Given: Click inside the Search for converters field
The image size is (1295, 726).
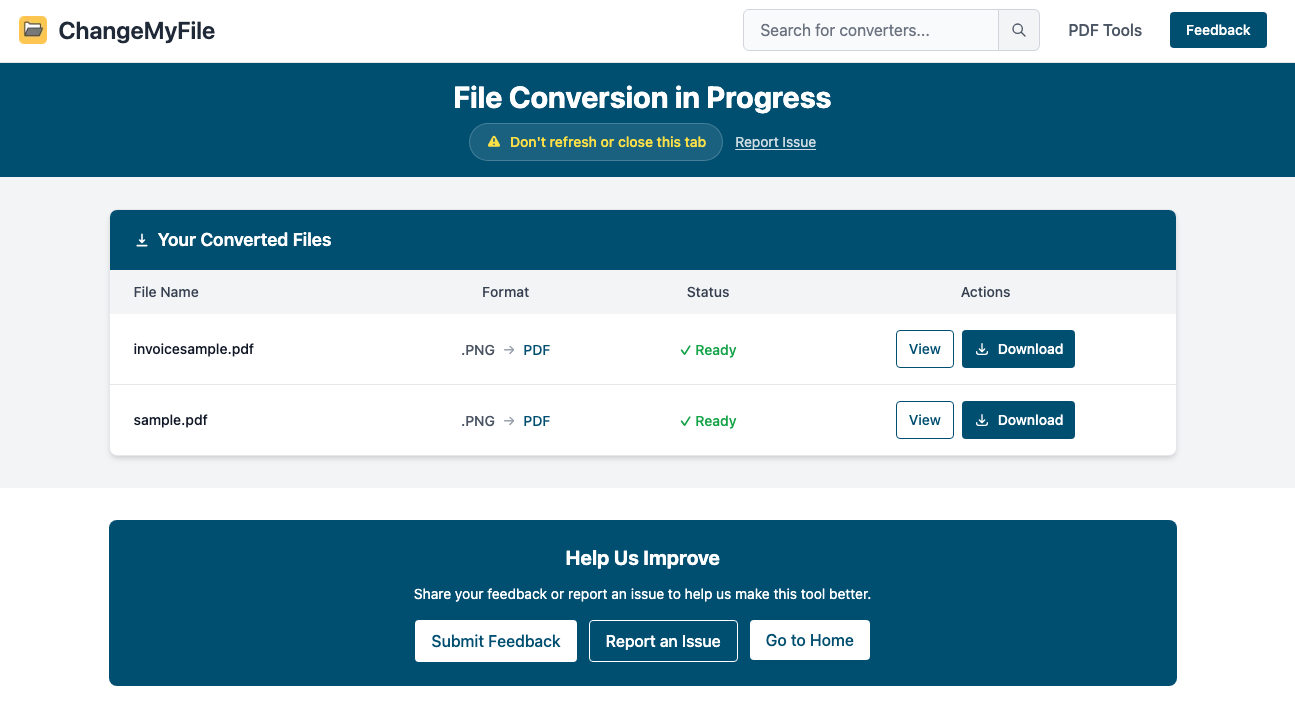Looking at the screenshot, I should coord(870,30).
